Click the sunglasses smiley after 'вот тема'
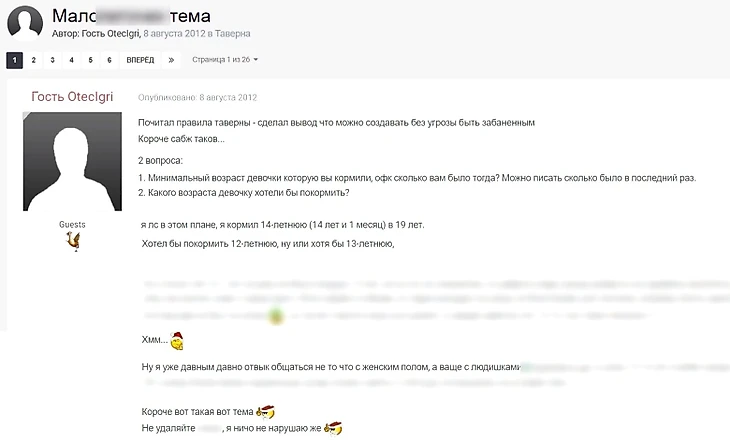The height and width of the screenshot is (440, 730). pyautogui.click(x=265, y=412)
